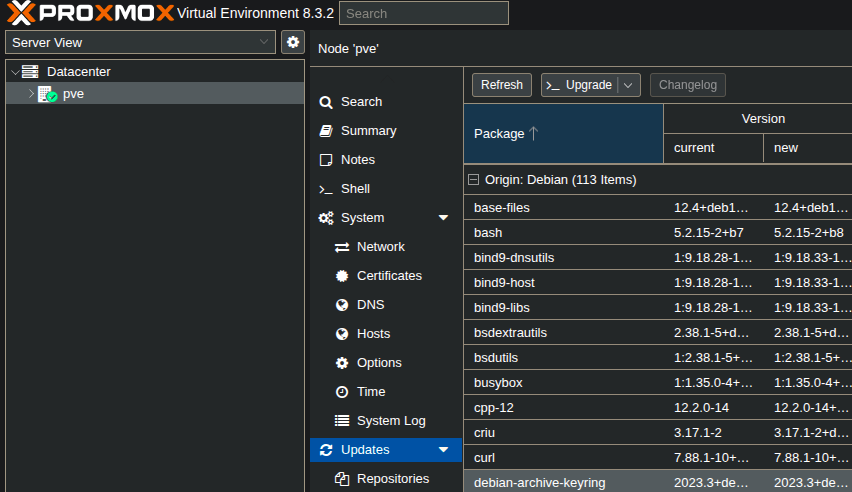The height and width of the screenshot is (492, 852).
Task: Click the new version column header
Action: pyautogui.click(x=808, y=148)
